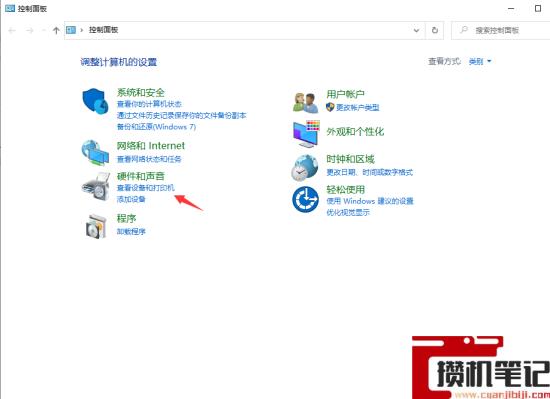
Task: Open 更改日期、时间或数字格式 link
Action: pos(369,172)
